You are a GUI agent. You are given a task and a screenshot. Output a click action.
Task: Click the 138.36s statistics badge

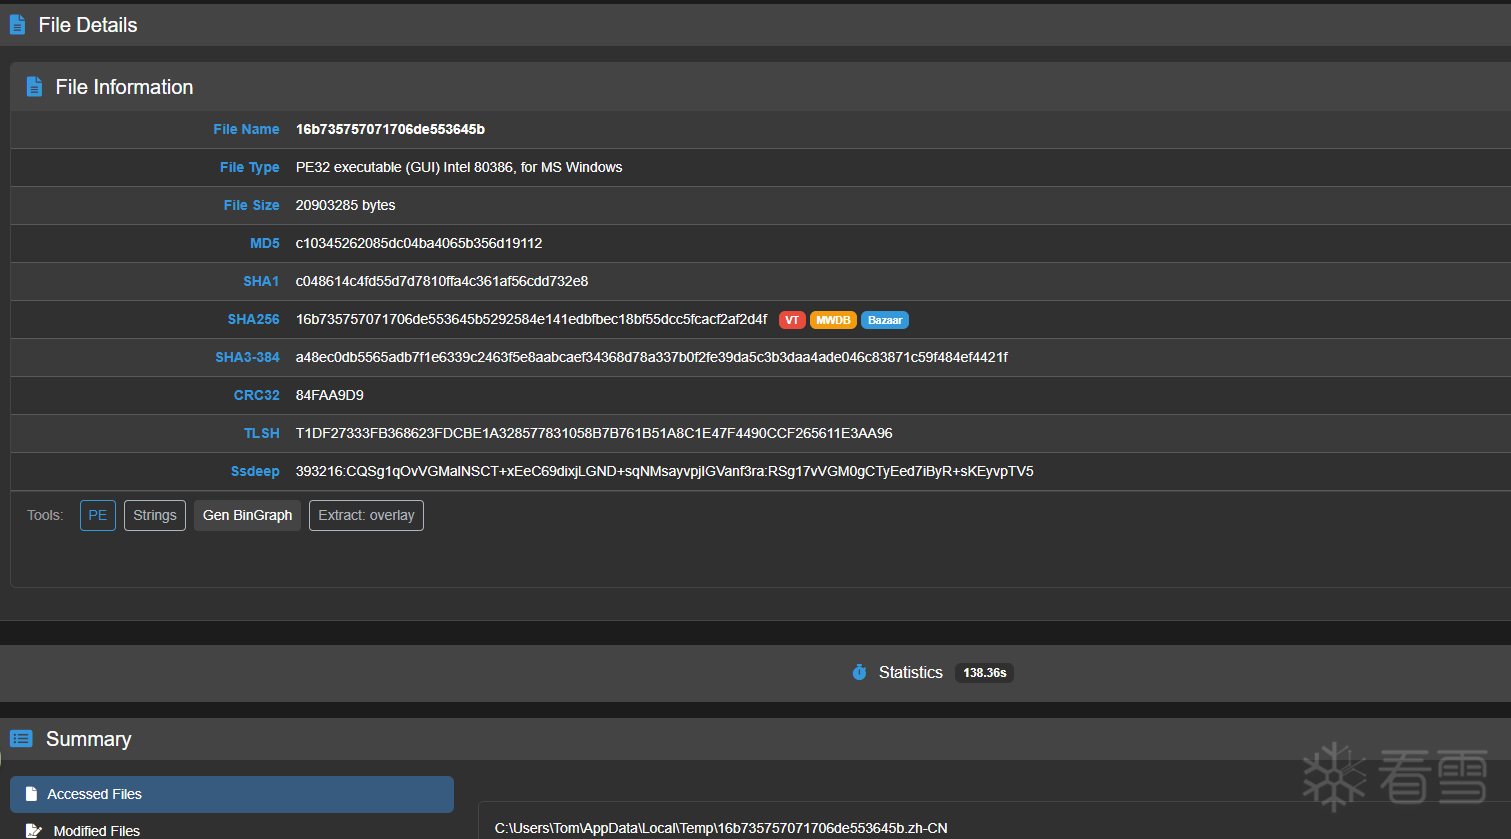click(985, 673)
